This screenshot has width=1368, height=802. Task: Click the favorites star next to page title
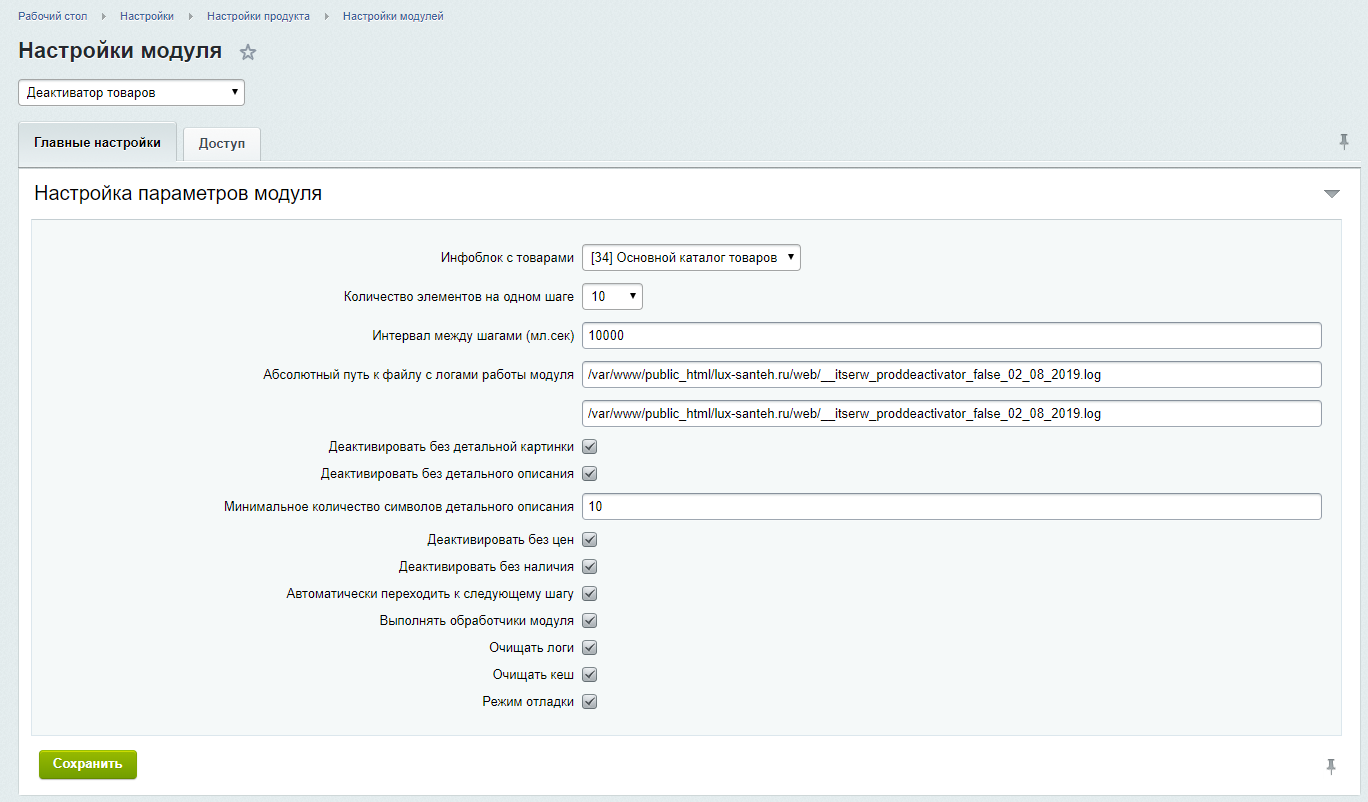248,53
